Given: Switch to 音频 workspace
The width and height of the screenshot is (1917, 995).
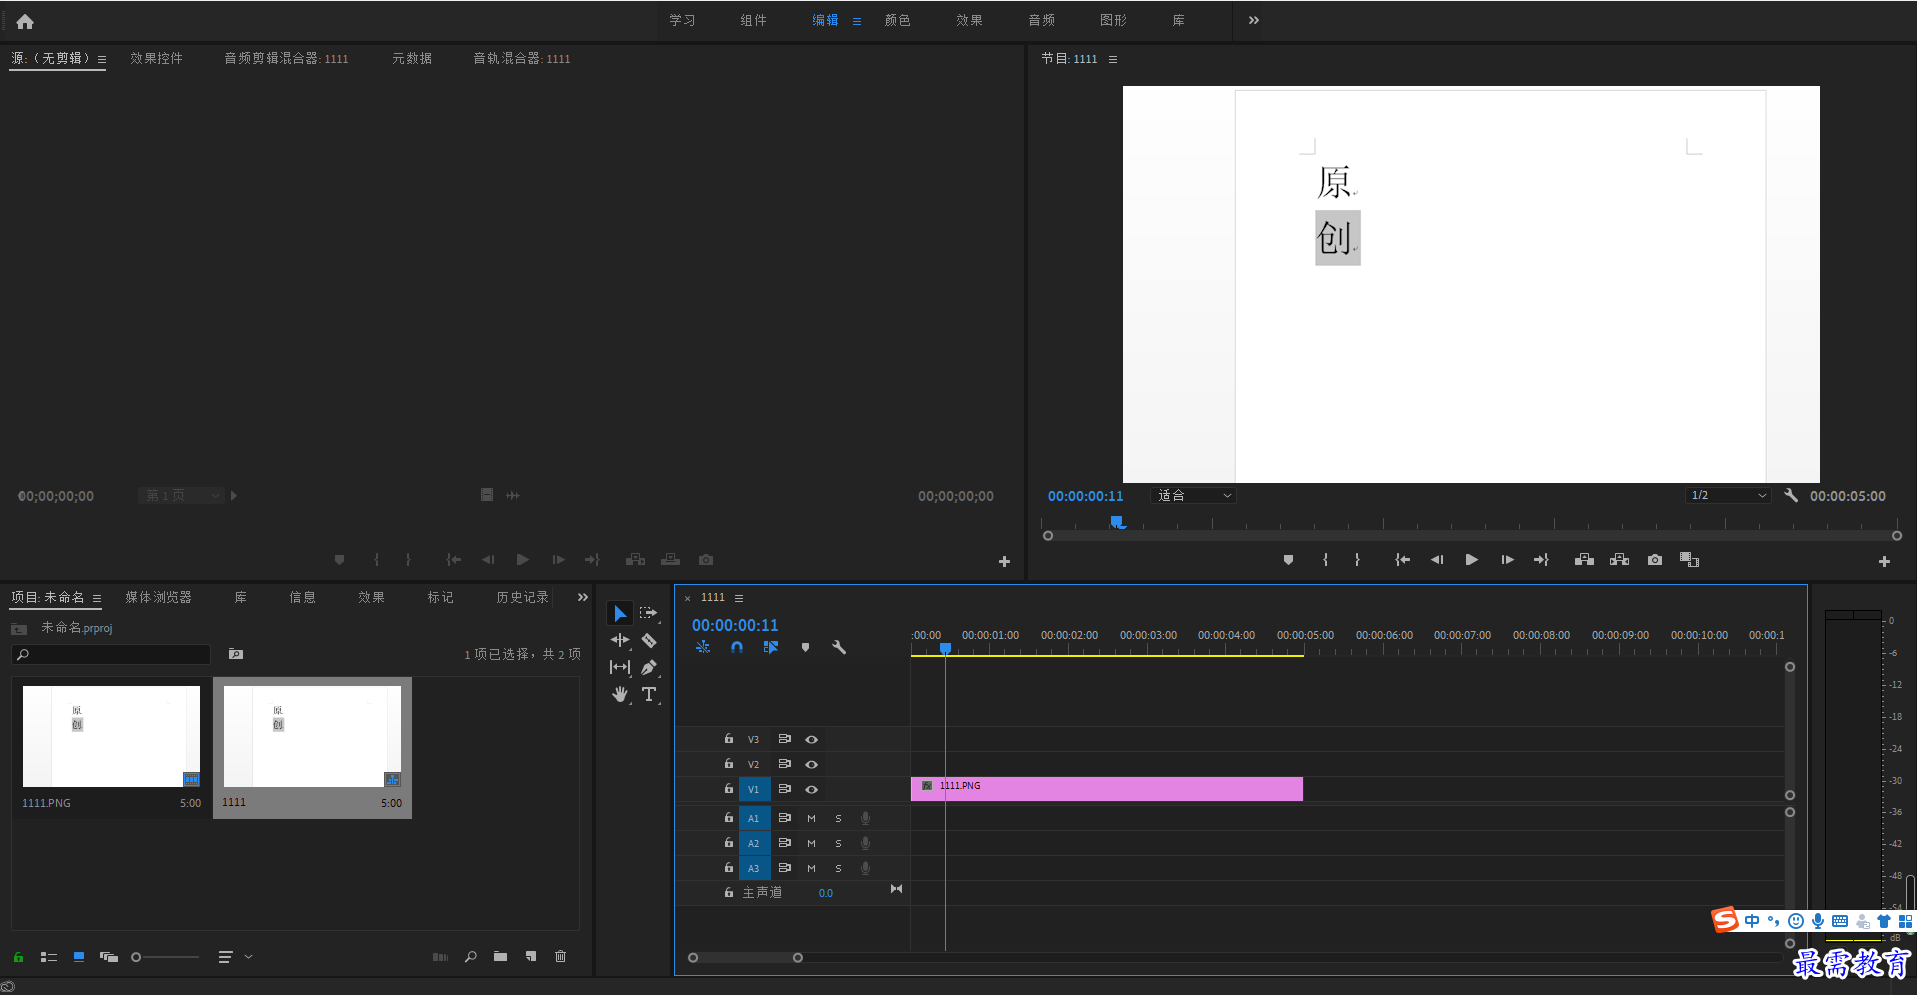Looking at the screenshot, I should tap(1041, 20).
